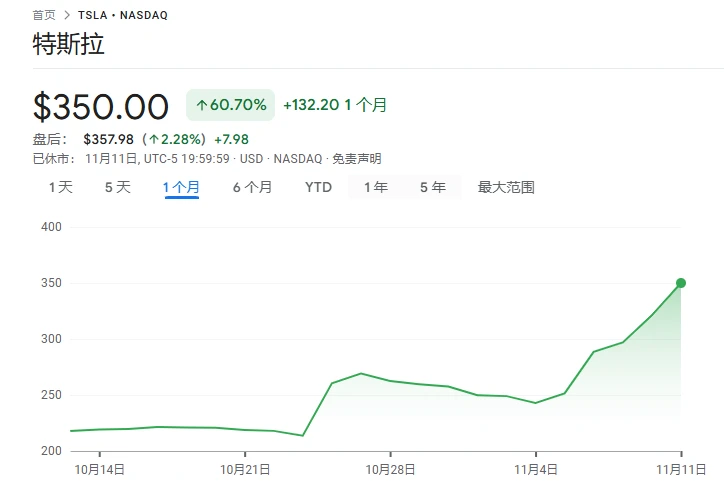Viewport: 724px width, 493px height.
Task: Click the 首页 breadcrumb link
Action: coord(44,15)
